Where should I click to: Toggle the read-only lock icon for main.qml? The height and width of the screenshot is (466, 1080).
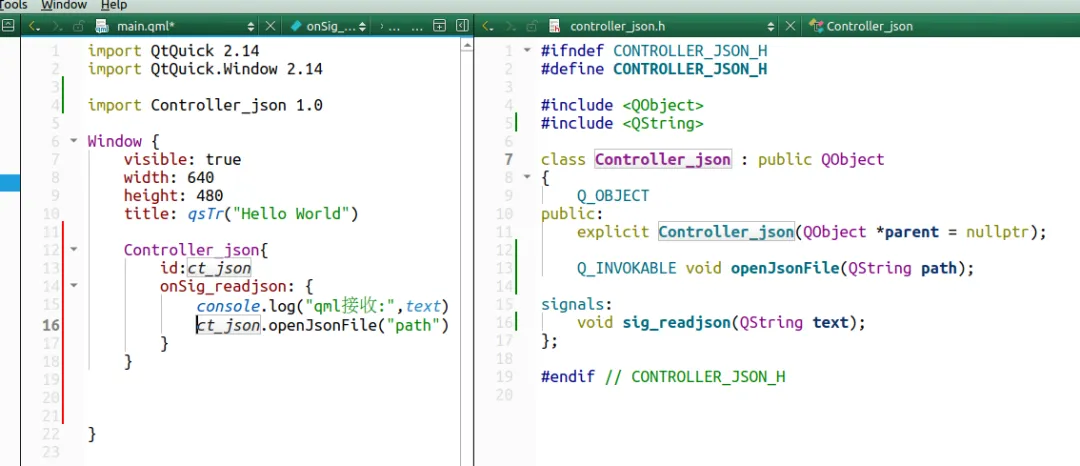click(x=79, y=26)
